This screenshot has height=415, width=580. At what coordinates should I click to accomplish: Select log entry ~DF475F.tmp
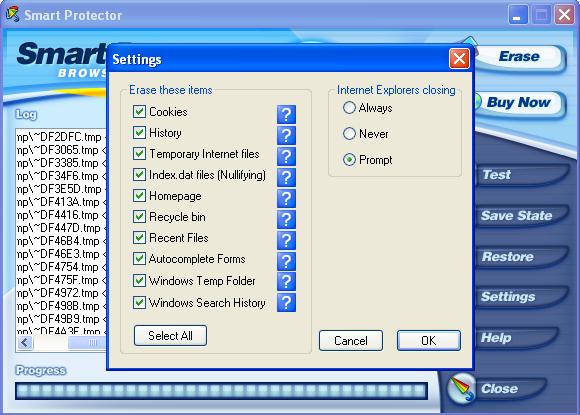(x=61, y=280)
